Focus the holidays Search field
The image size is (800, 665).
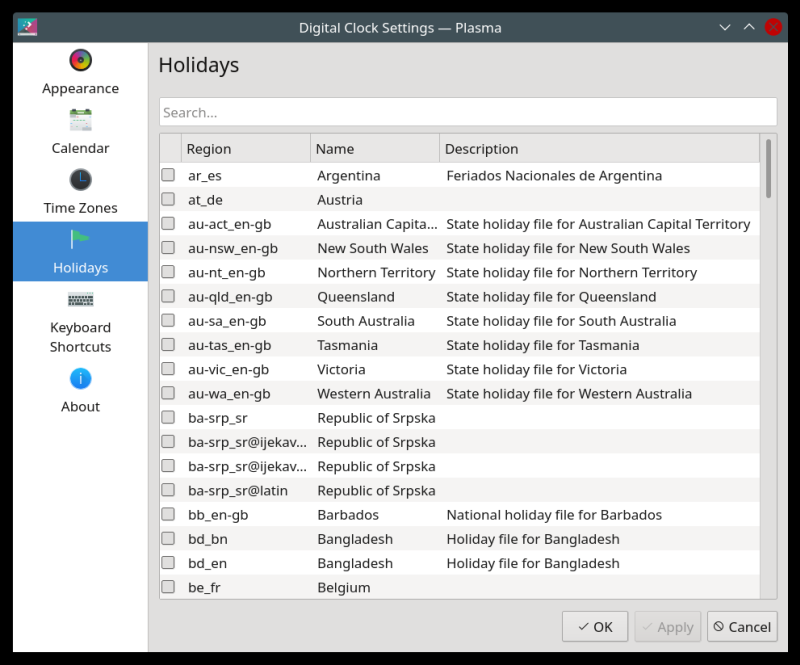pyautogui.click(x=467, y=112)
